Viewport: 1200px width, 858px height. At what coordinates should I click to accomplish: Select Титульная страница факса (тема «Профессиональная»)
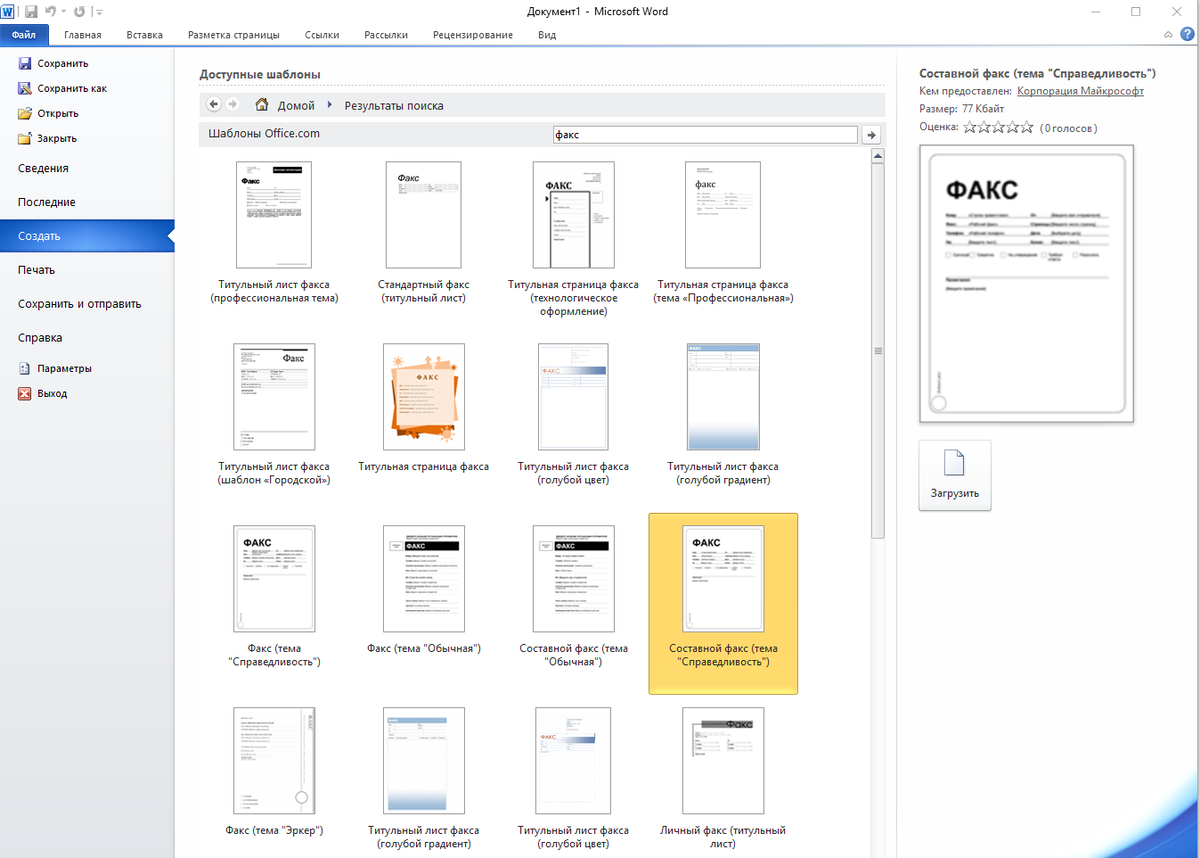click(x=723, y=234)
